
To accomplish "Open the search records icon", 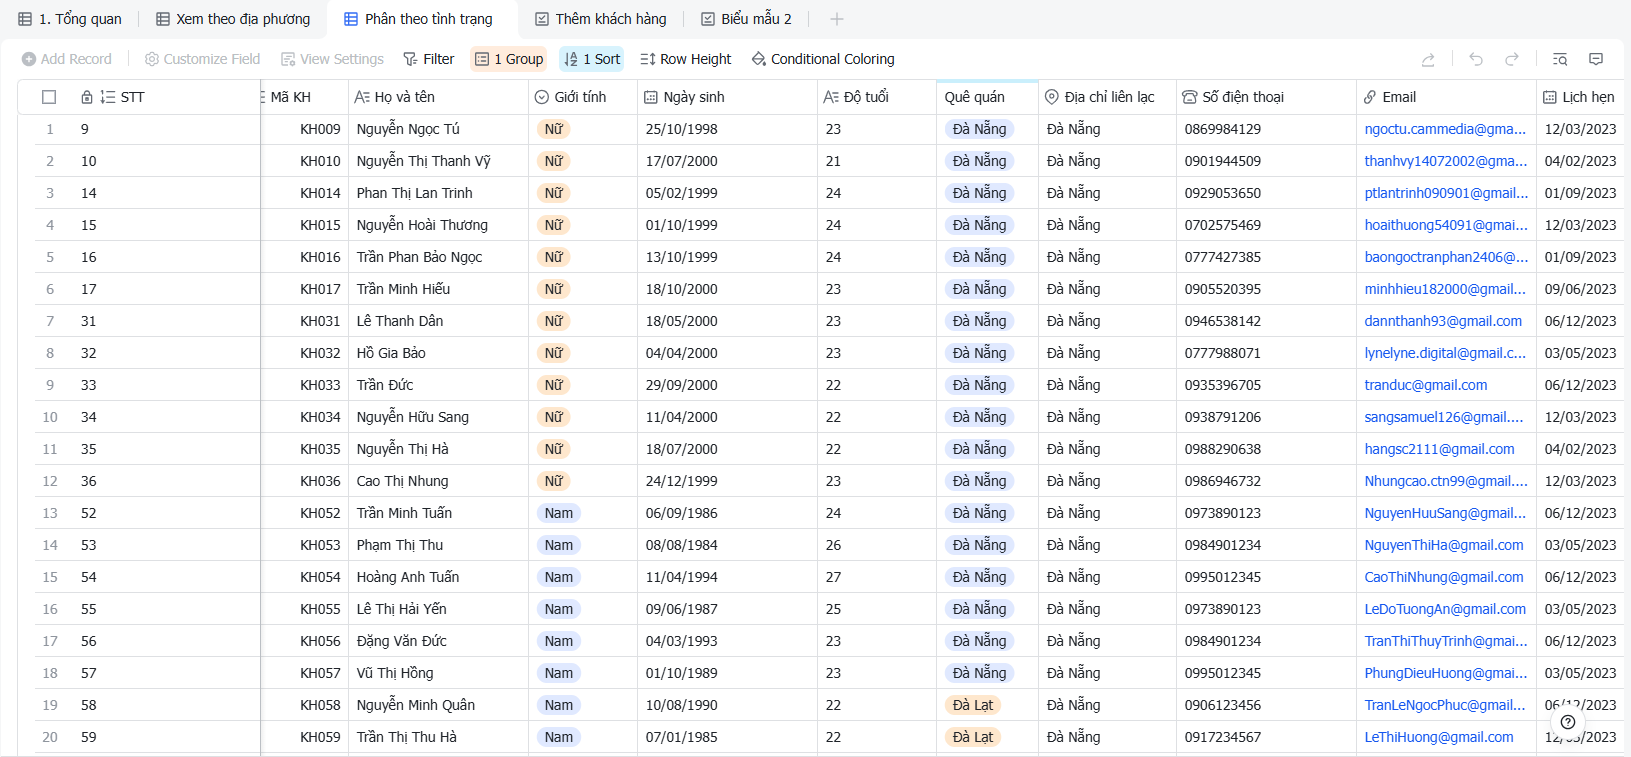I will click(x=1560, y=60).
